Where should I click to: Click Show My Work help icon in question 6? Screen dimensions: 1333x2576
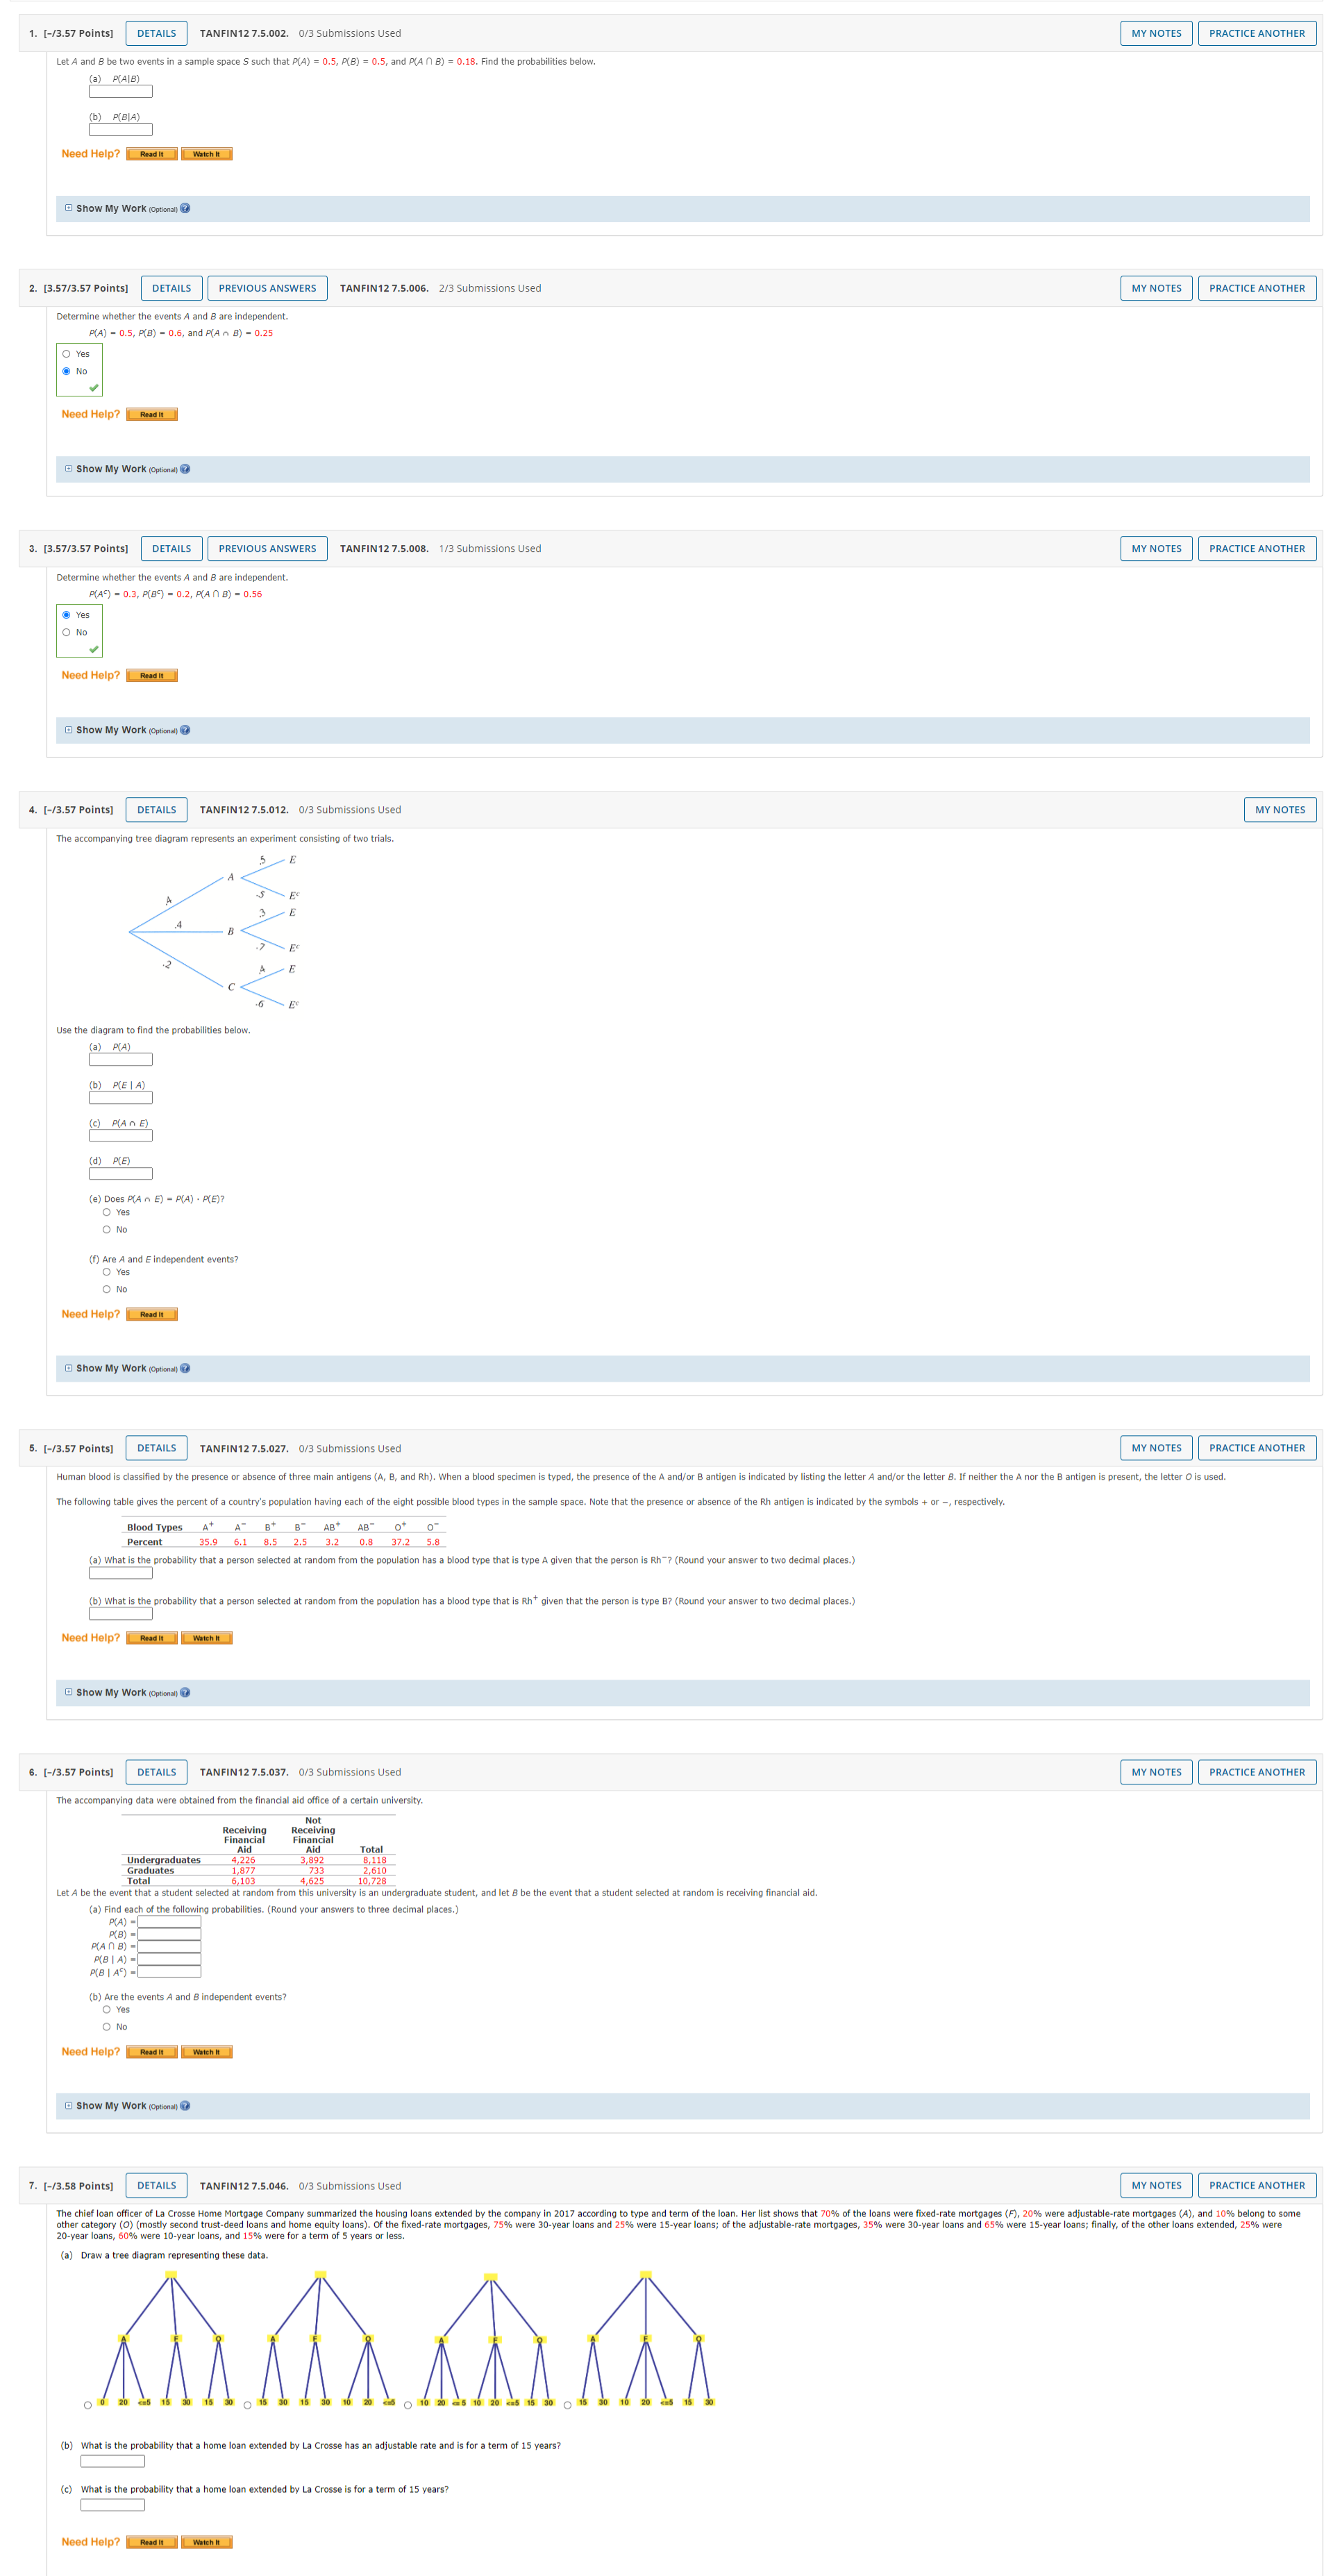point(185,2106)
